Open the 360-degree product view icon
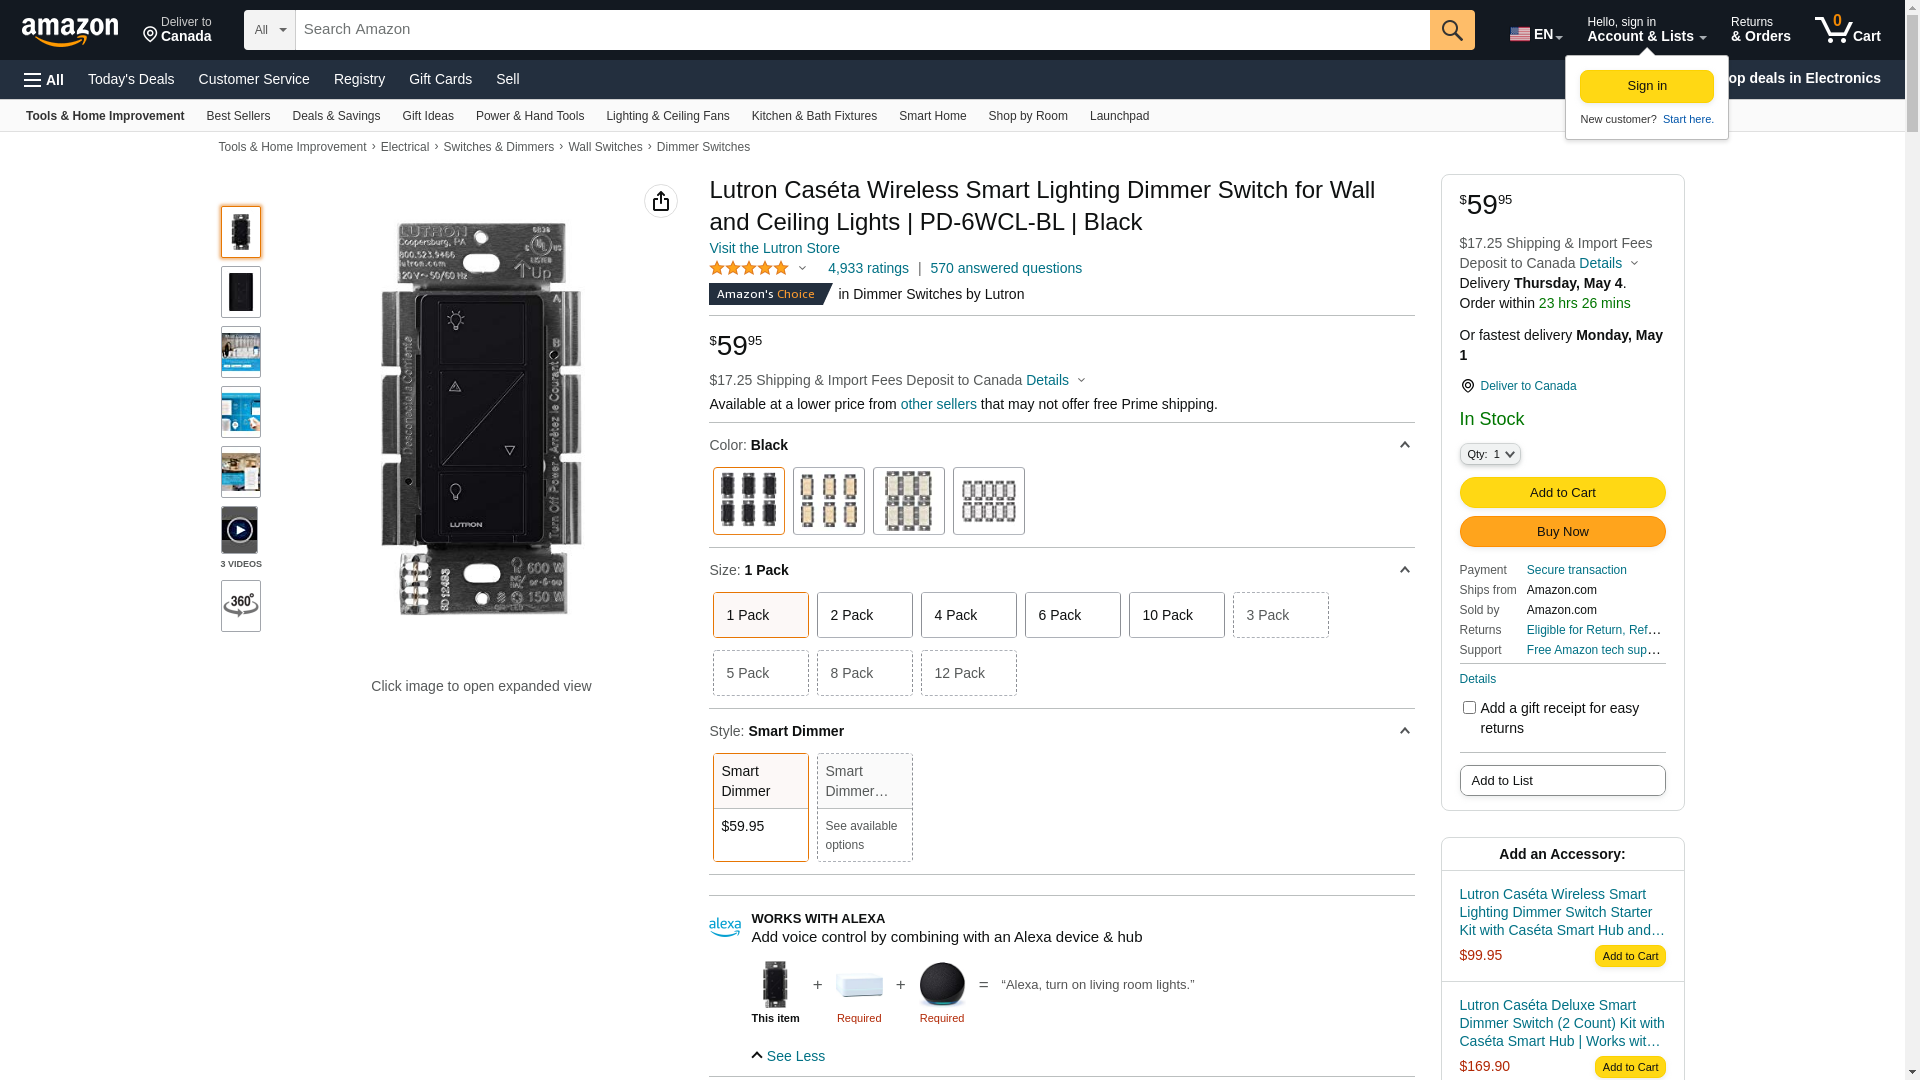The height and width of the screenshot is (1080, 1920). pyautogui.click(x=240, y=606)
